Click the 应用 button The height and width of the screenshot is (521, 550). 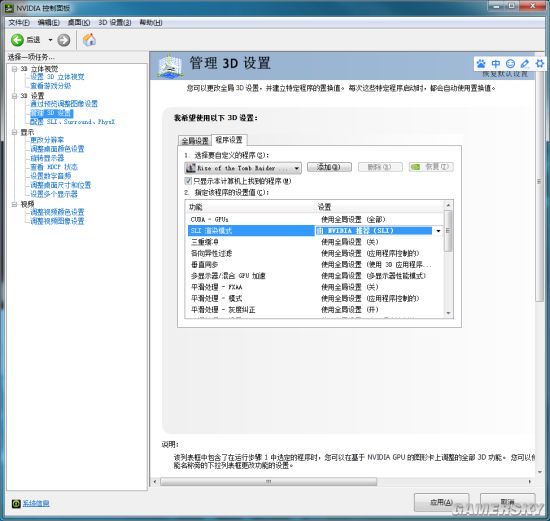(441, 502)
